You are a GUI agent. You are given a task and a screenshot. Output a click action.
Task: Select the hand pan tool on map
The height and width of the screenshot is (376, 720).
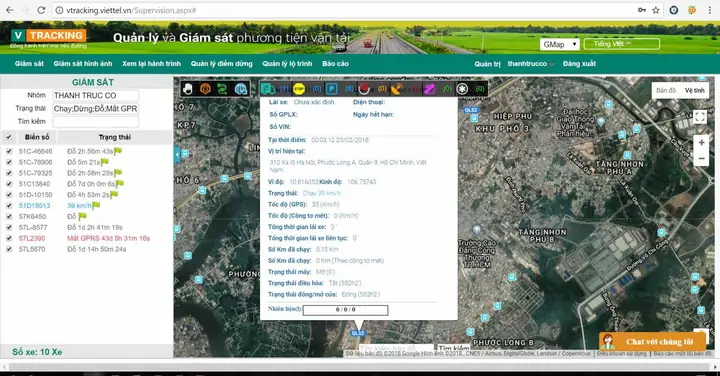(x=187, y=89)
